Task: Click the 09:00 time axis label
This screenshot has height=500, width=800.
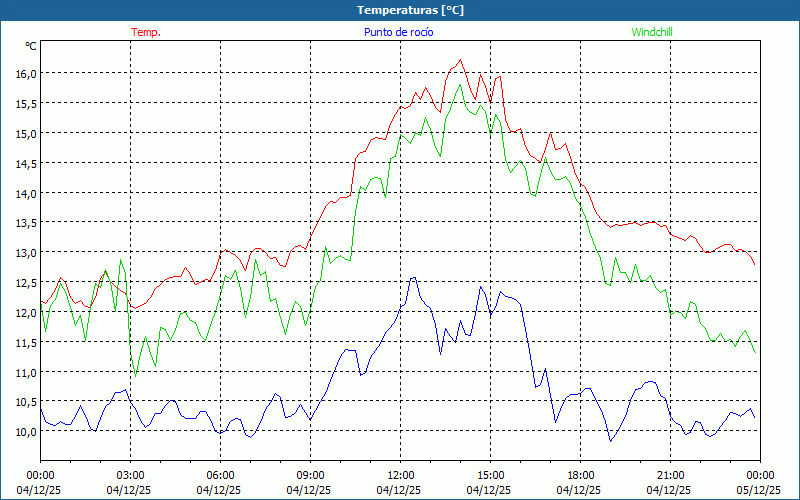Action: (x=310, y=475)
